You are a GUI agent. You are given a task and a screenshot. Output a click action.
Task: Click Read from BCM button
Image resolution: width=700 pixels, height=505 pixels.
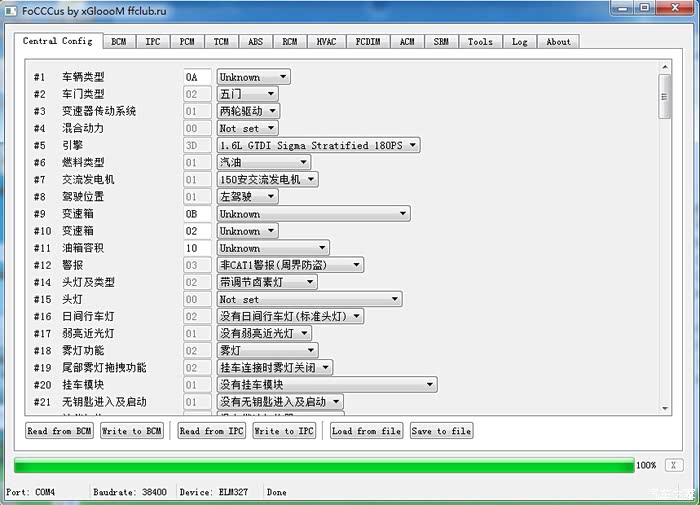coord(59,431)
